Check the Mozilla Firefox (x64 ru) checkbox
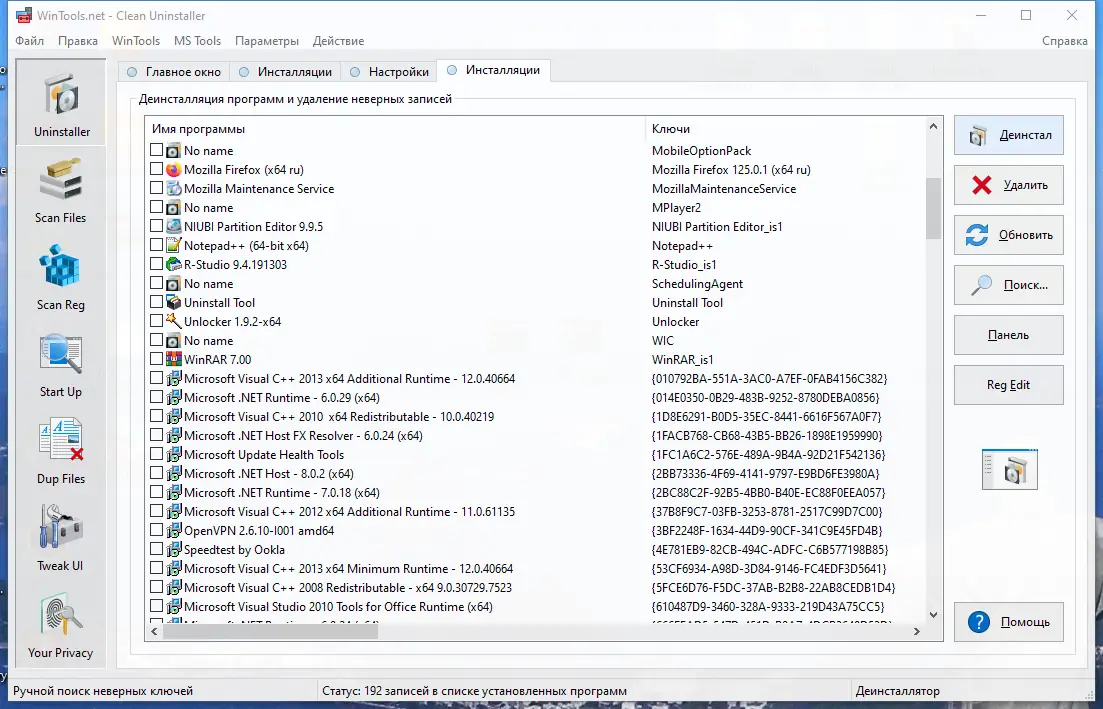 (156, 169)
